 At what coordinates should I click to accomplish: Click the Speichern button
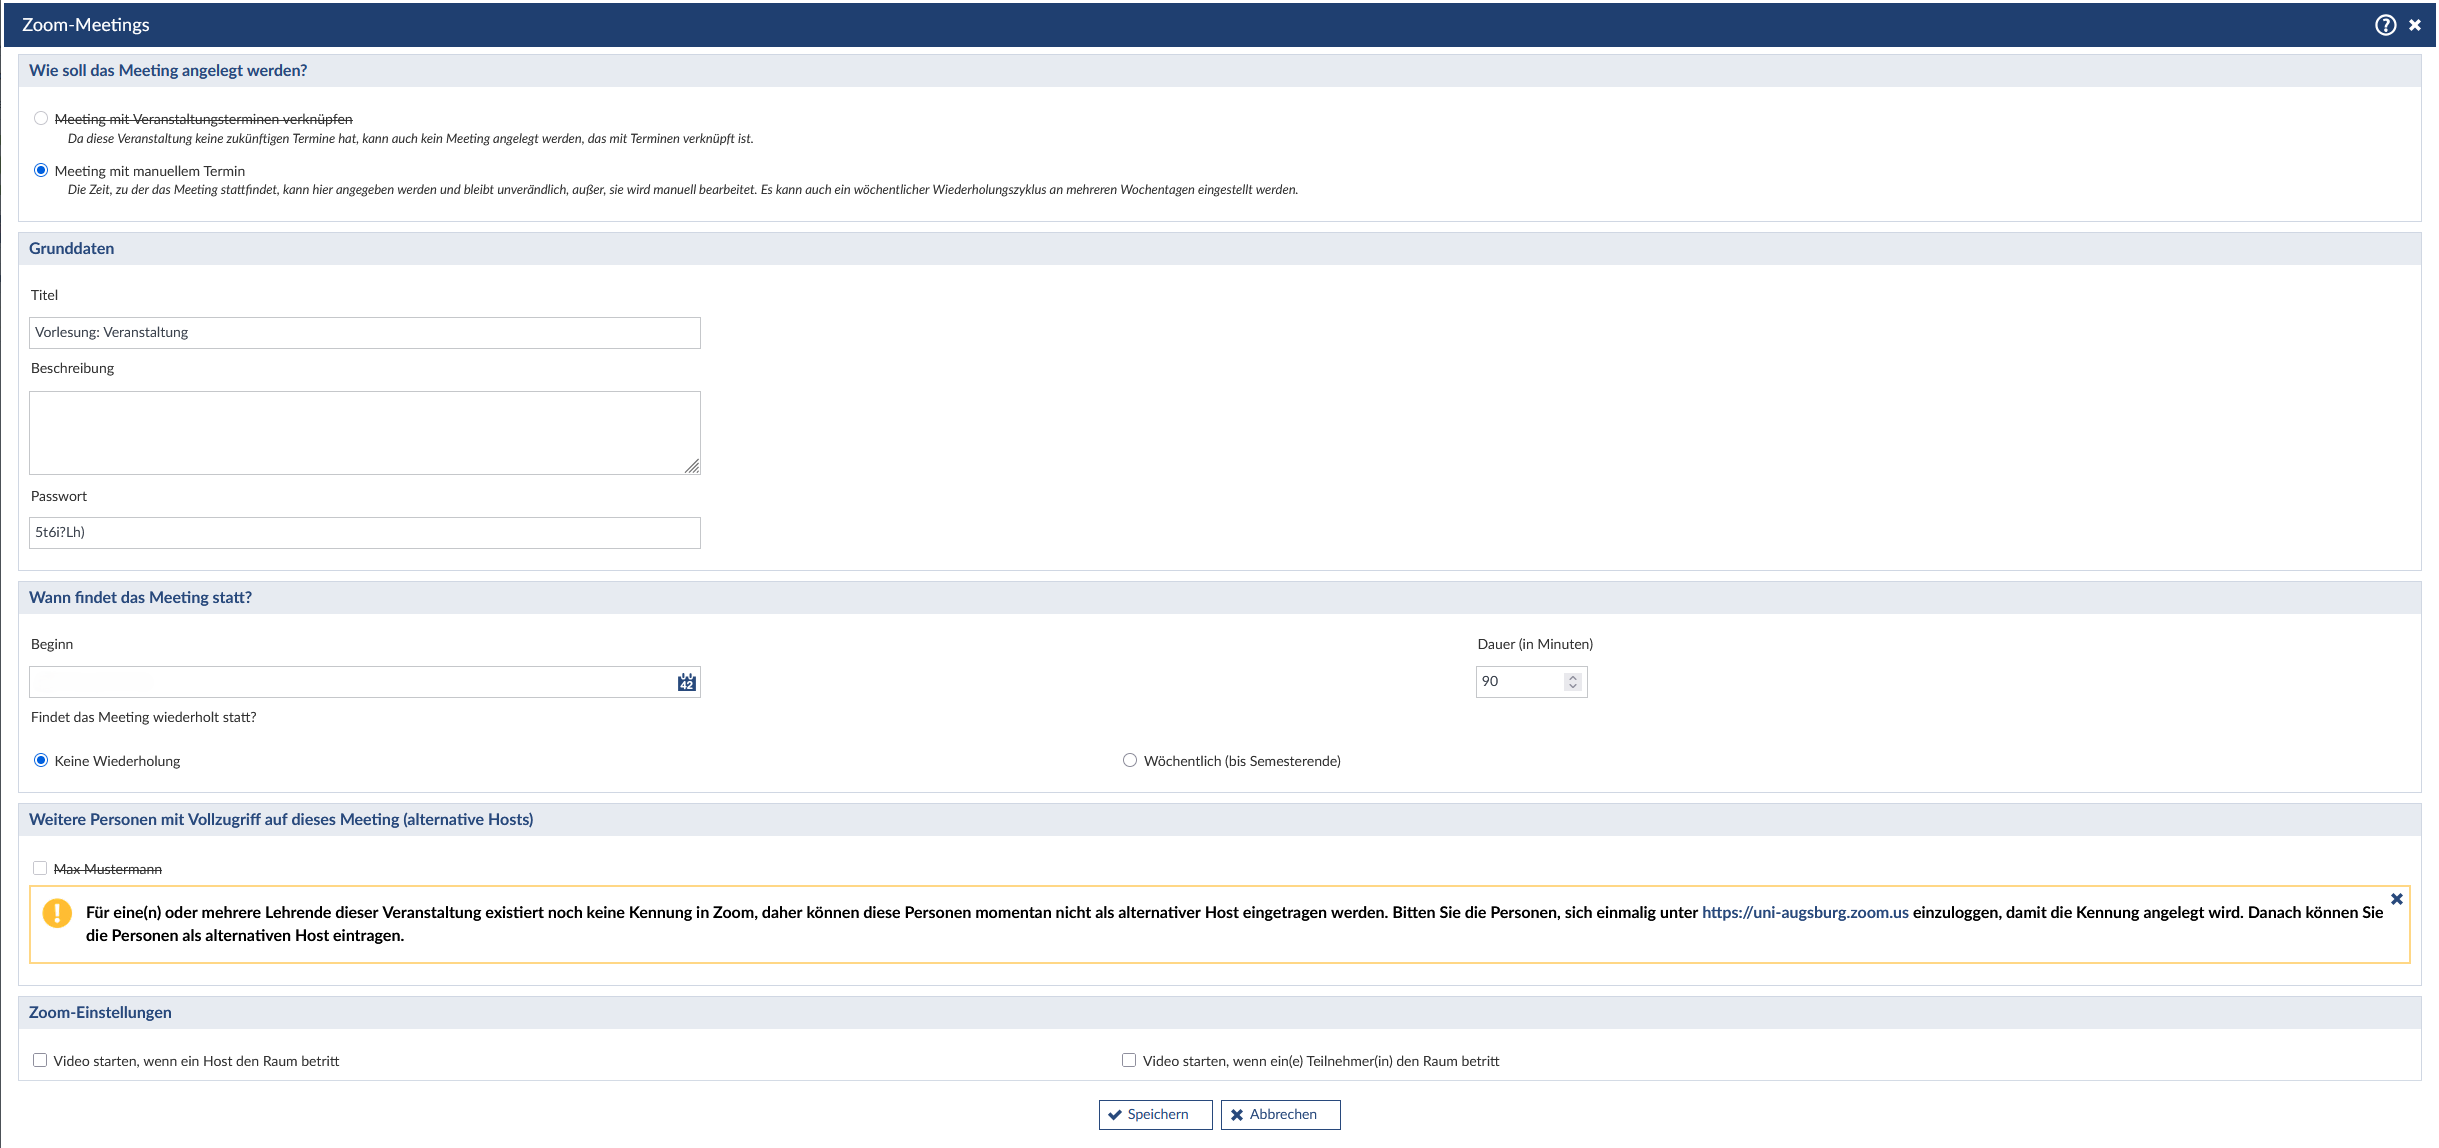pos(1155,1115)
